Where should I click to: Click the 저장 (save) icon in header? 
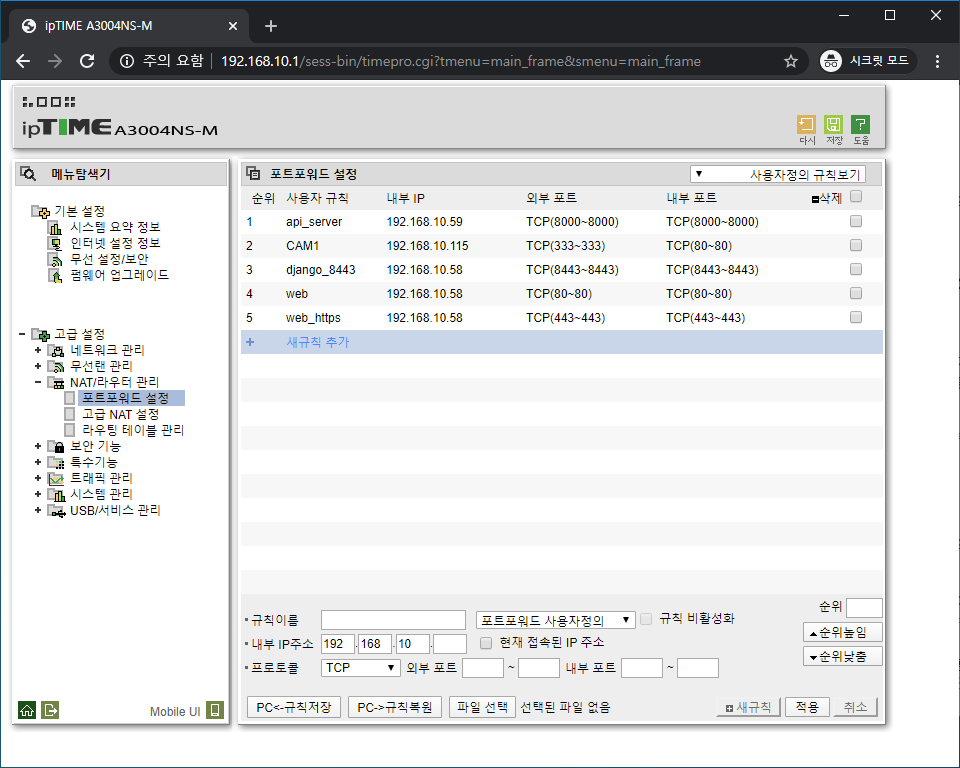[x=833, y=125]
